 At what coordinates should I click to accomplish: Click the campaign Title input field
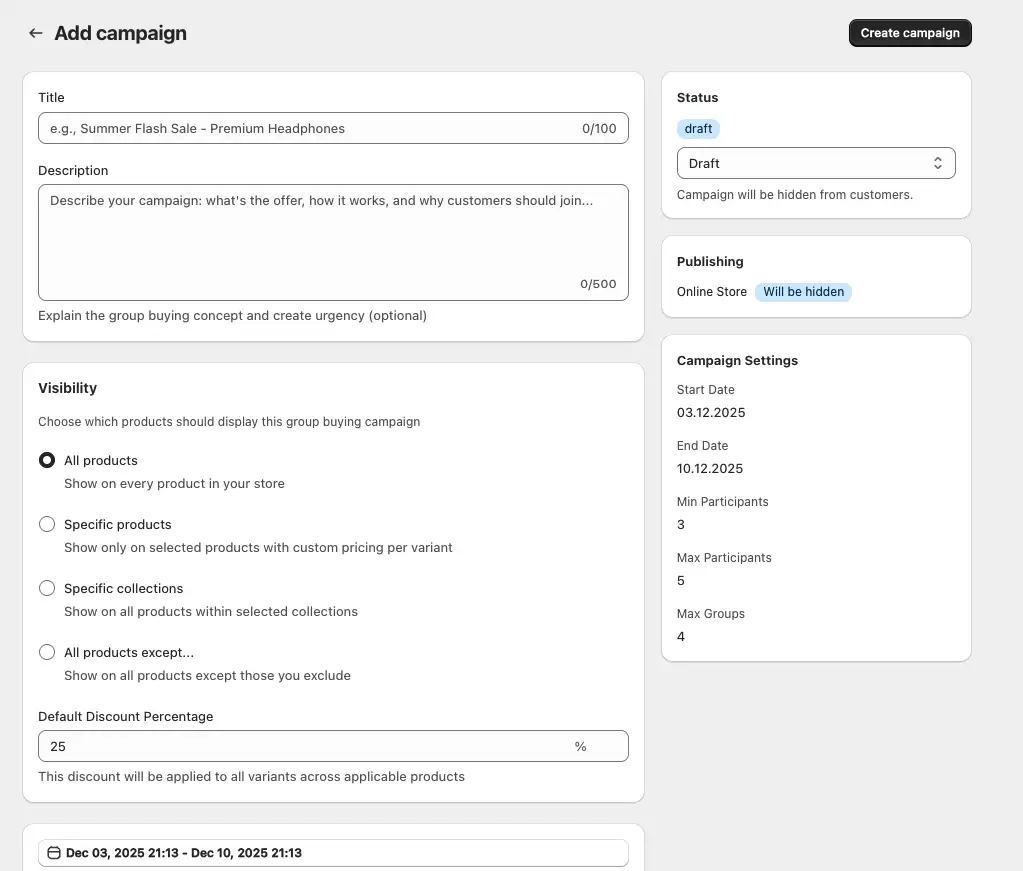point(333,128)
